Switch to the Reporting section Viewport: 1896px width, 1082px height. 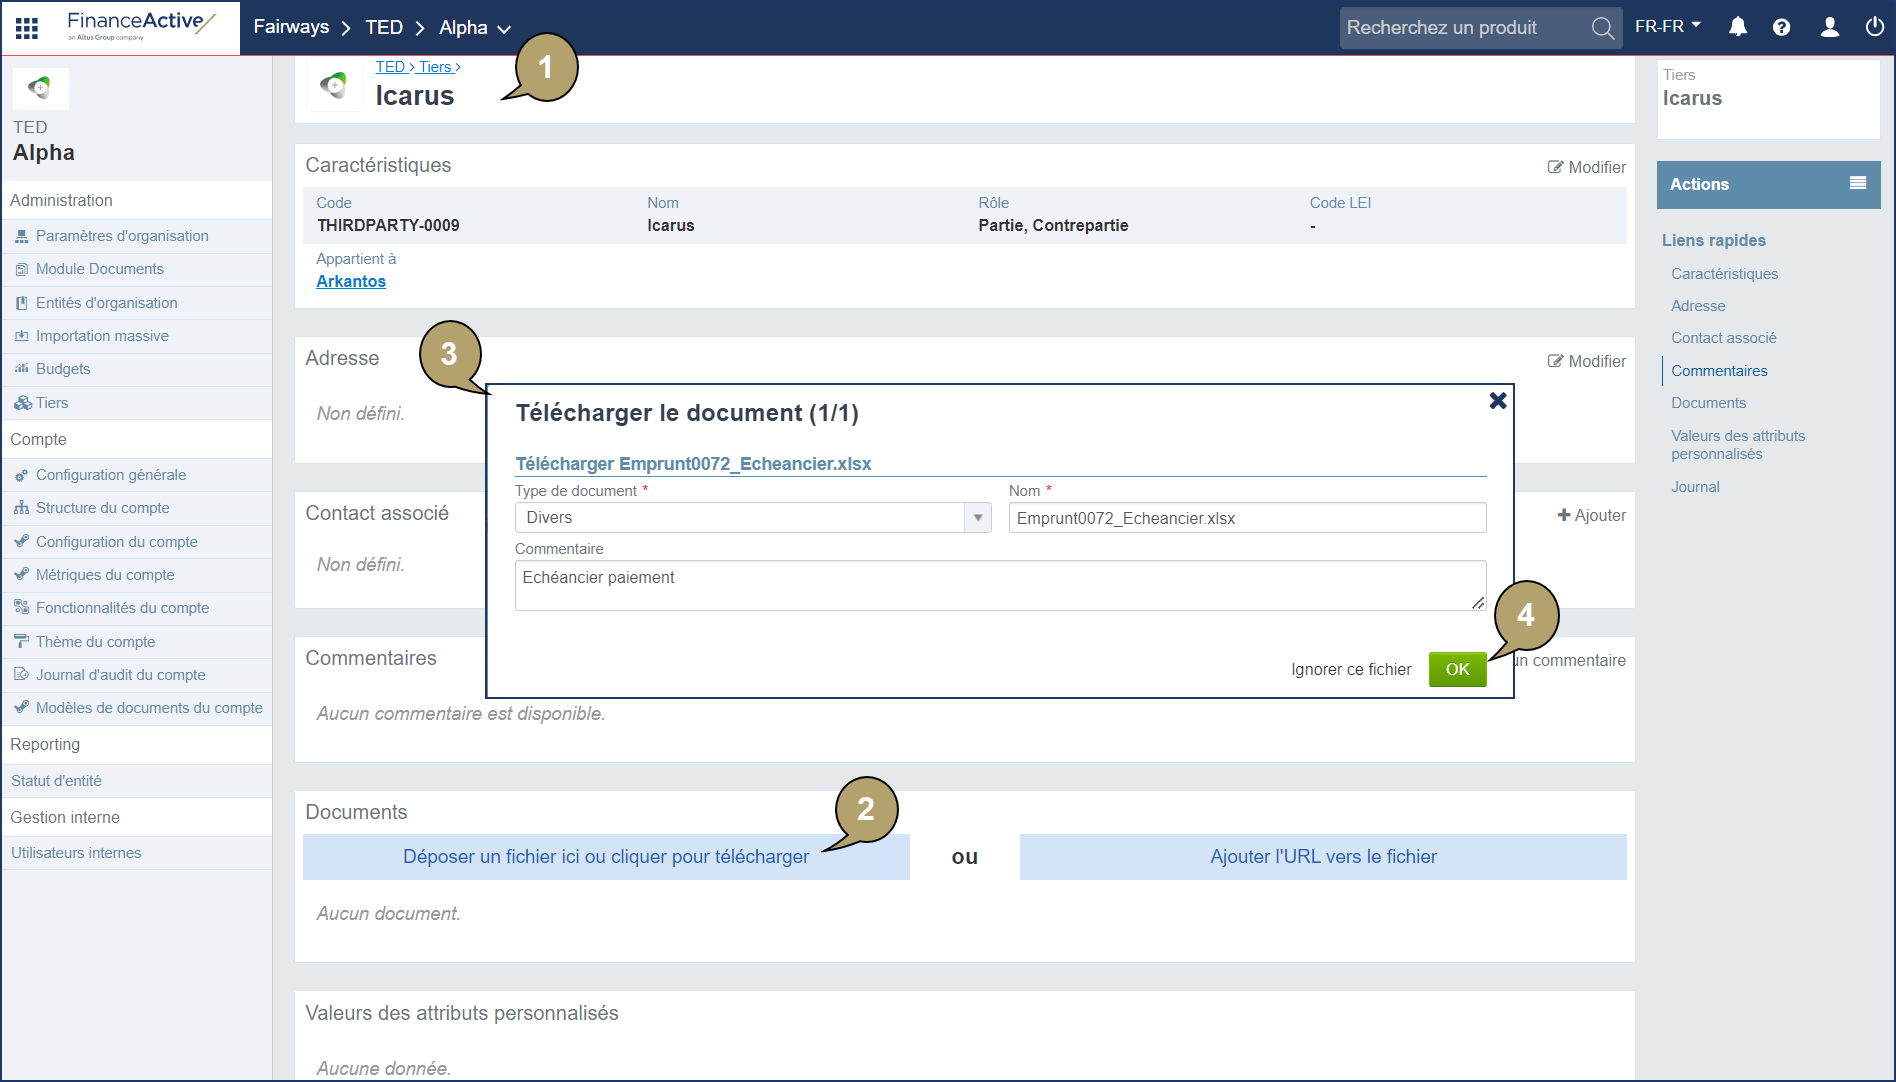(44, 744)
